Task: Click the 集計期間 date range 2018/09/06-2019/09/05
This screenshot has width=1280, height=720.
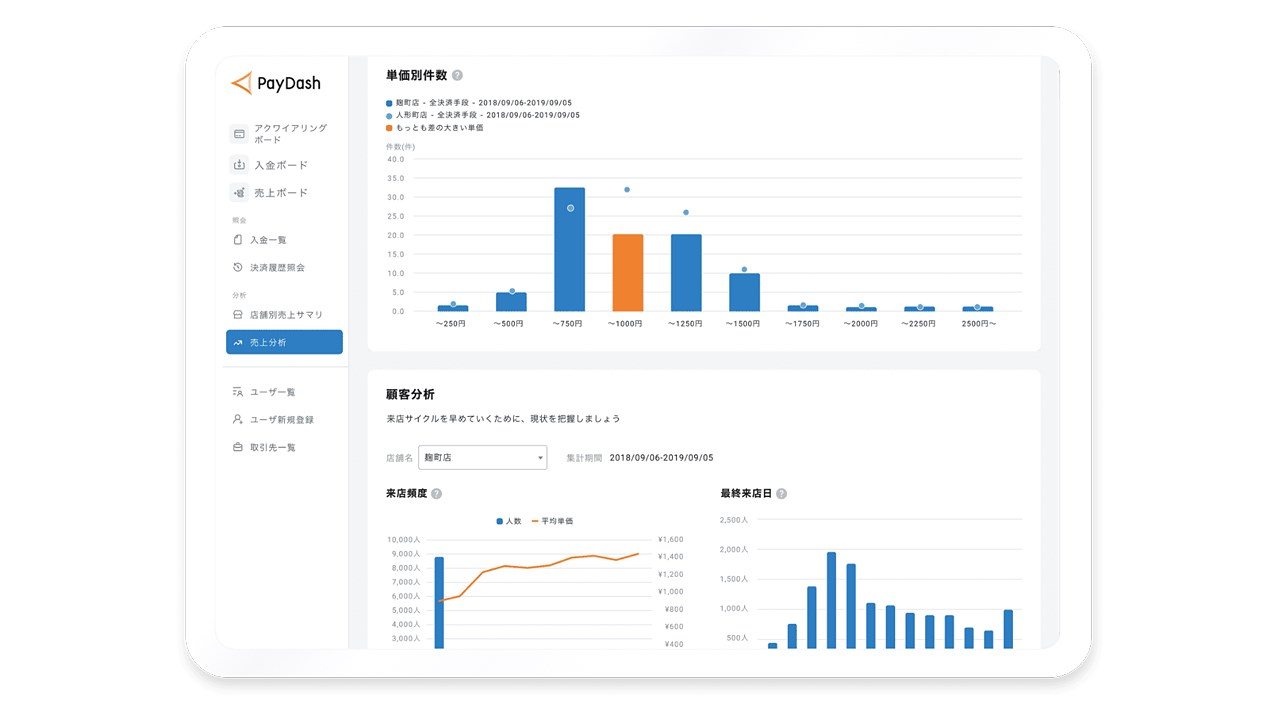Action: (x=661, y=457)
